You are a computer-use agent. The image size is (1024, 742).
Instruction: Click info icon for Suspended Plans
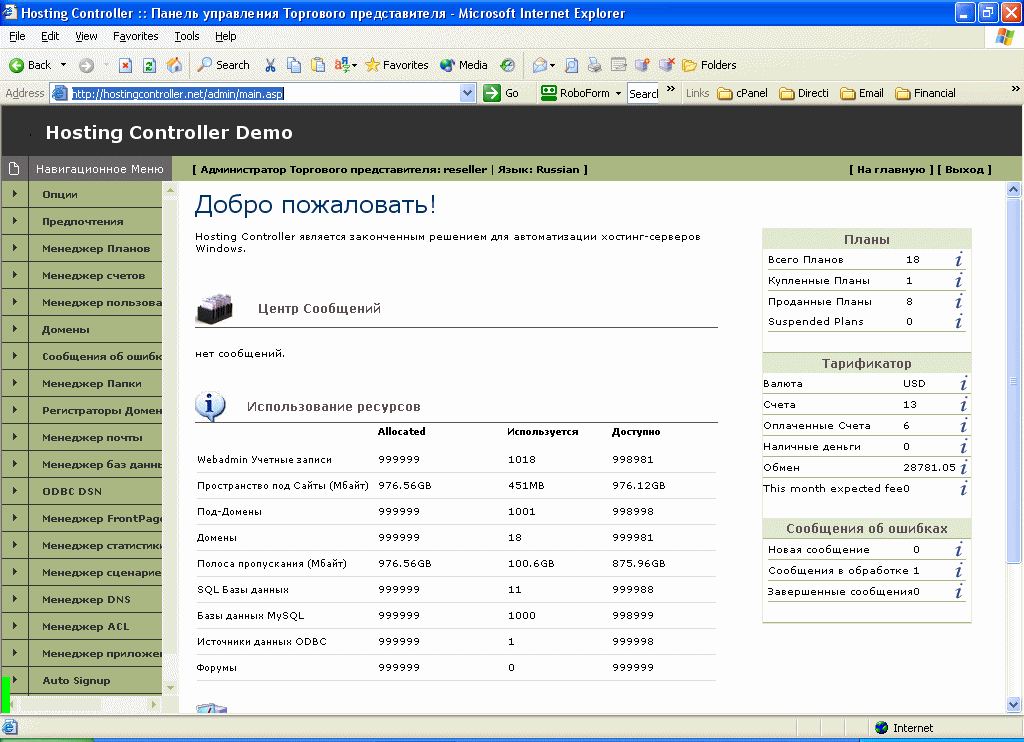coord(958,321)
